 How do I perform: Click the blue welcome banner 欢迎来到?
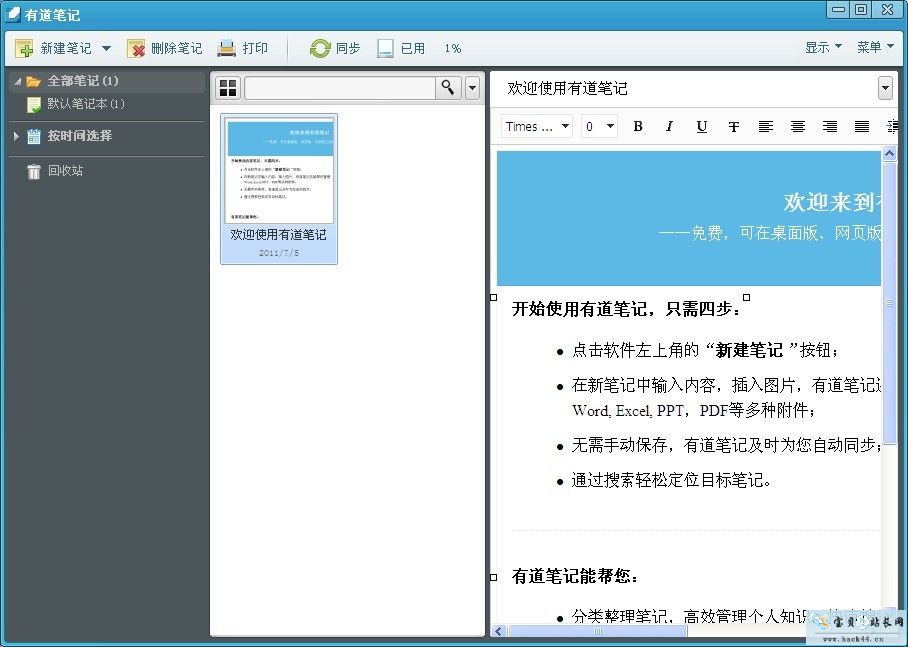click(689, 218)
